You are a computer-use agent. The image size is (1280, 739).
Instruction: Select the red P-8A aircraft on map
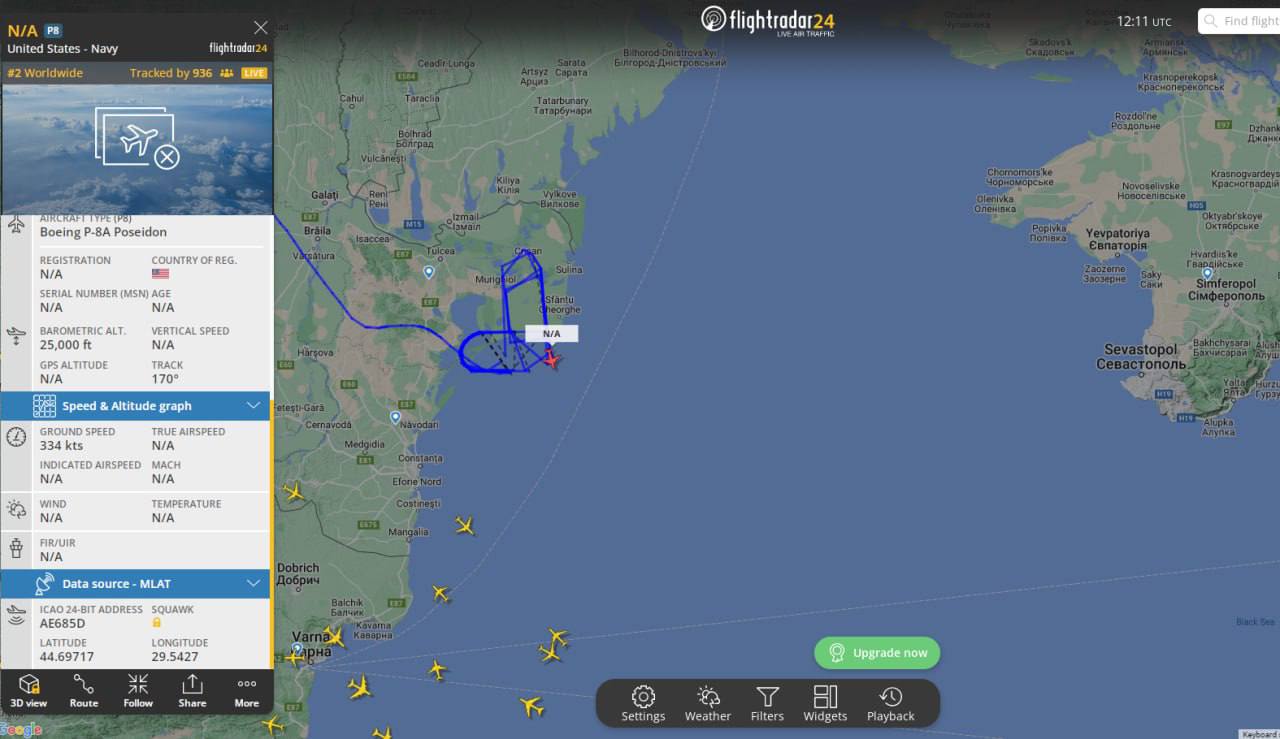(x=551, y=359)
